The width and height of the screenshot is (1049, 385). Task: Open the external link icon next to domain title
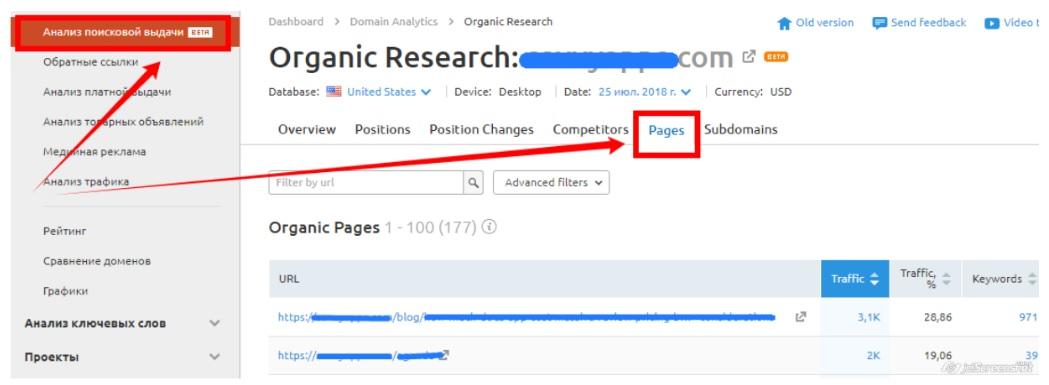click(x=750, y=56)
